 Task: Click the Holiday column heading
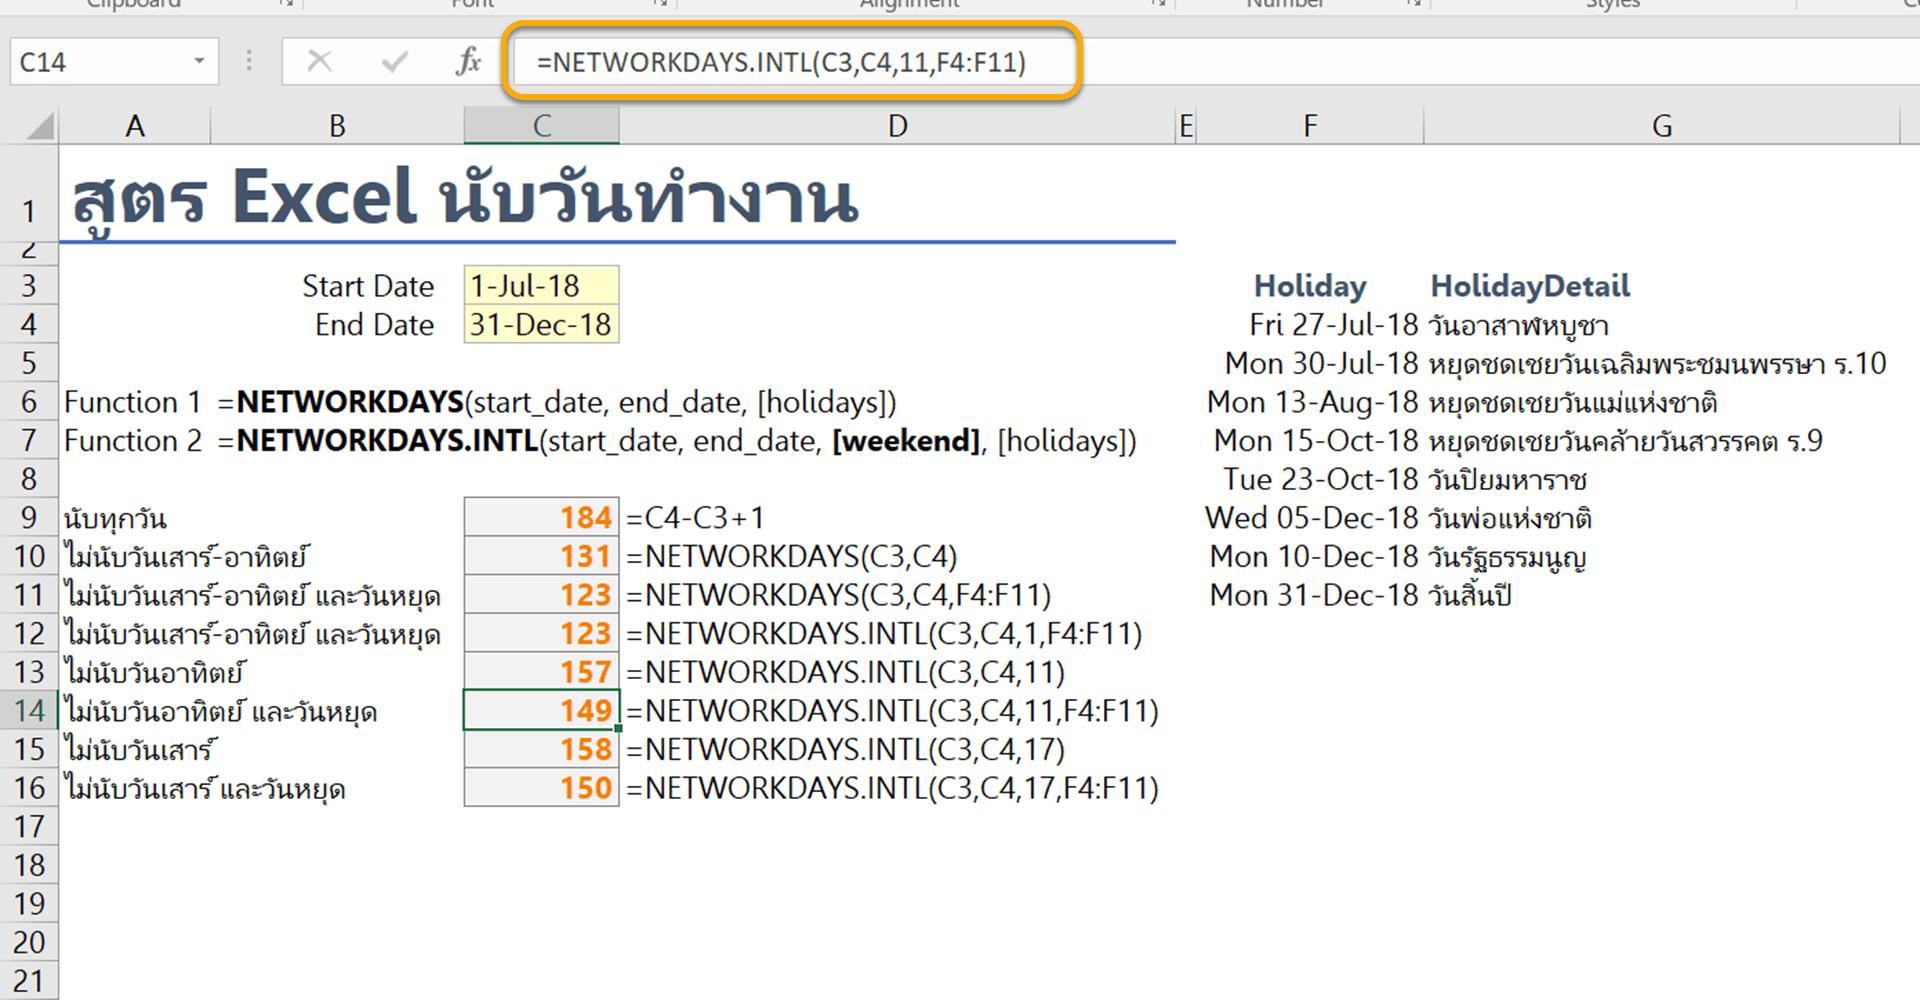tap(1310, 286)
